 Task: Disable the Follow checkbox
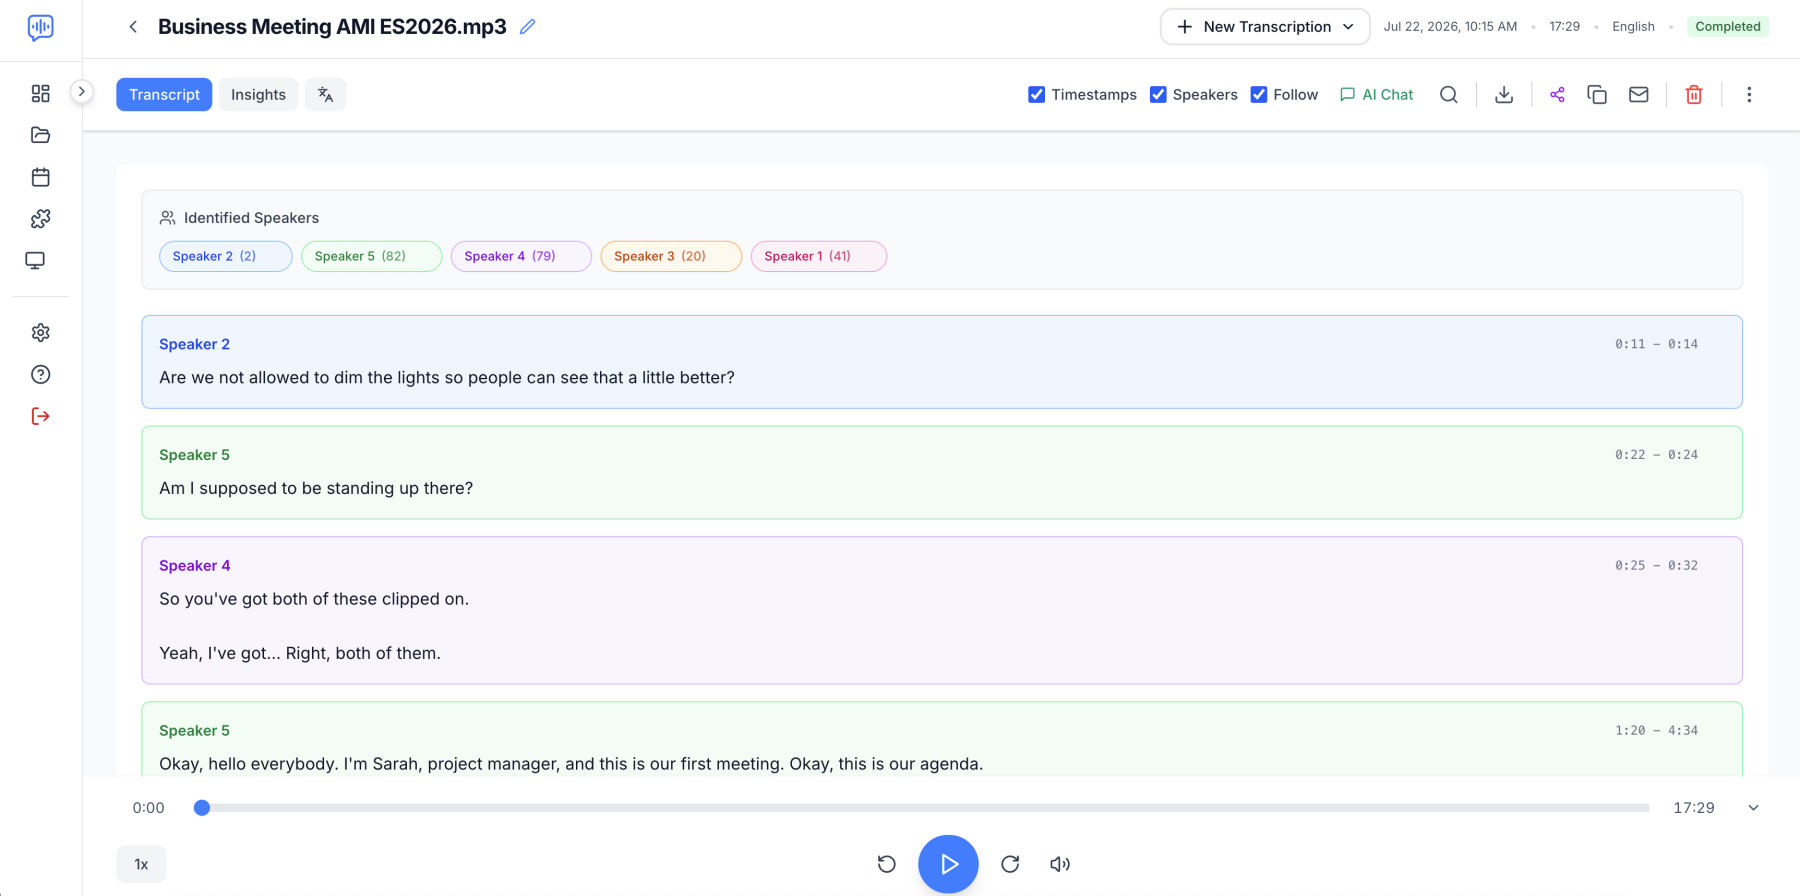[1259, 95]
